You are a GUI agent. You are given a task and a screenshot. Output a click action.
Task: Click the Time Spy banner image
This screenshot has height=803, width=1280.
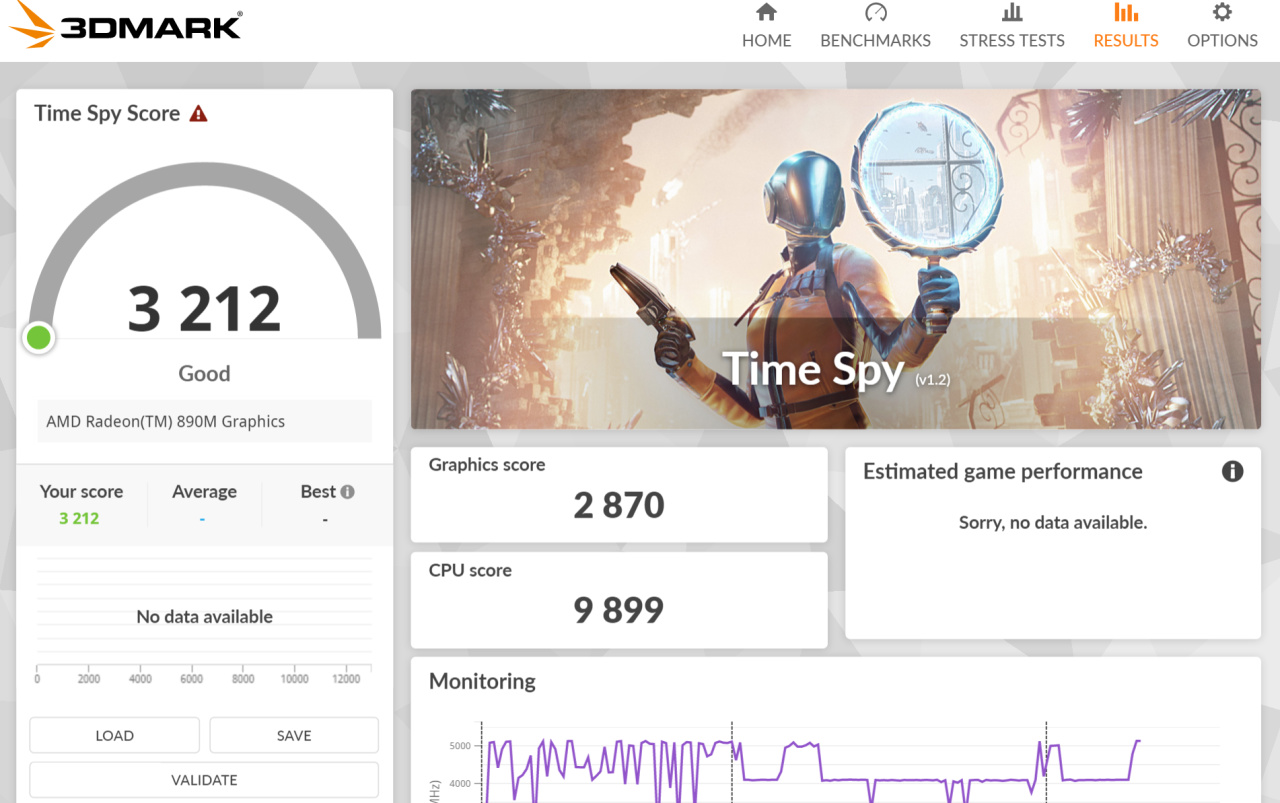[835, 259]
